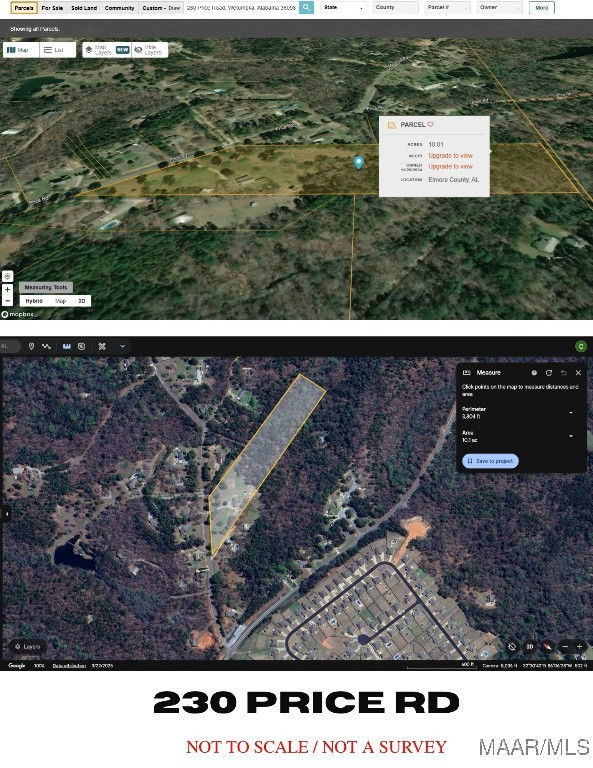Click the address search input field
593x768 pixels.
[x=241, y=8]
